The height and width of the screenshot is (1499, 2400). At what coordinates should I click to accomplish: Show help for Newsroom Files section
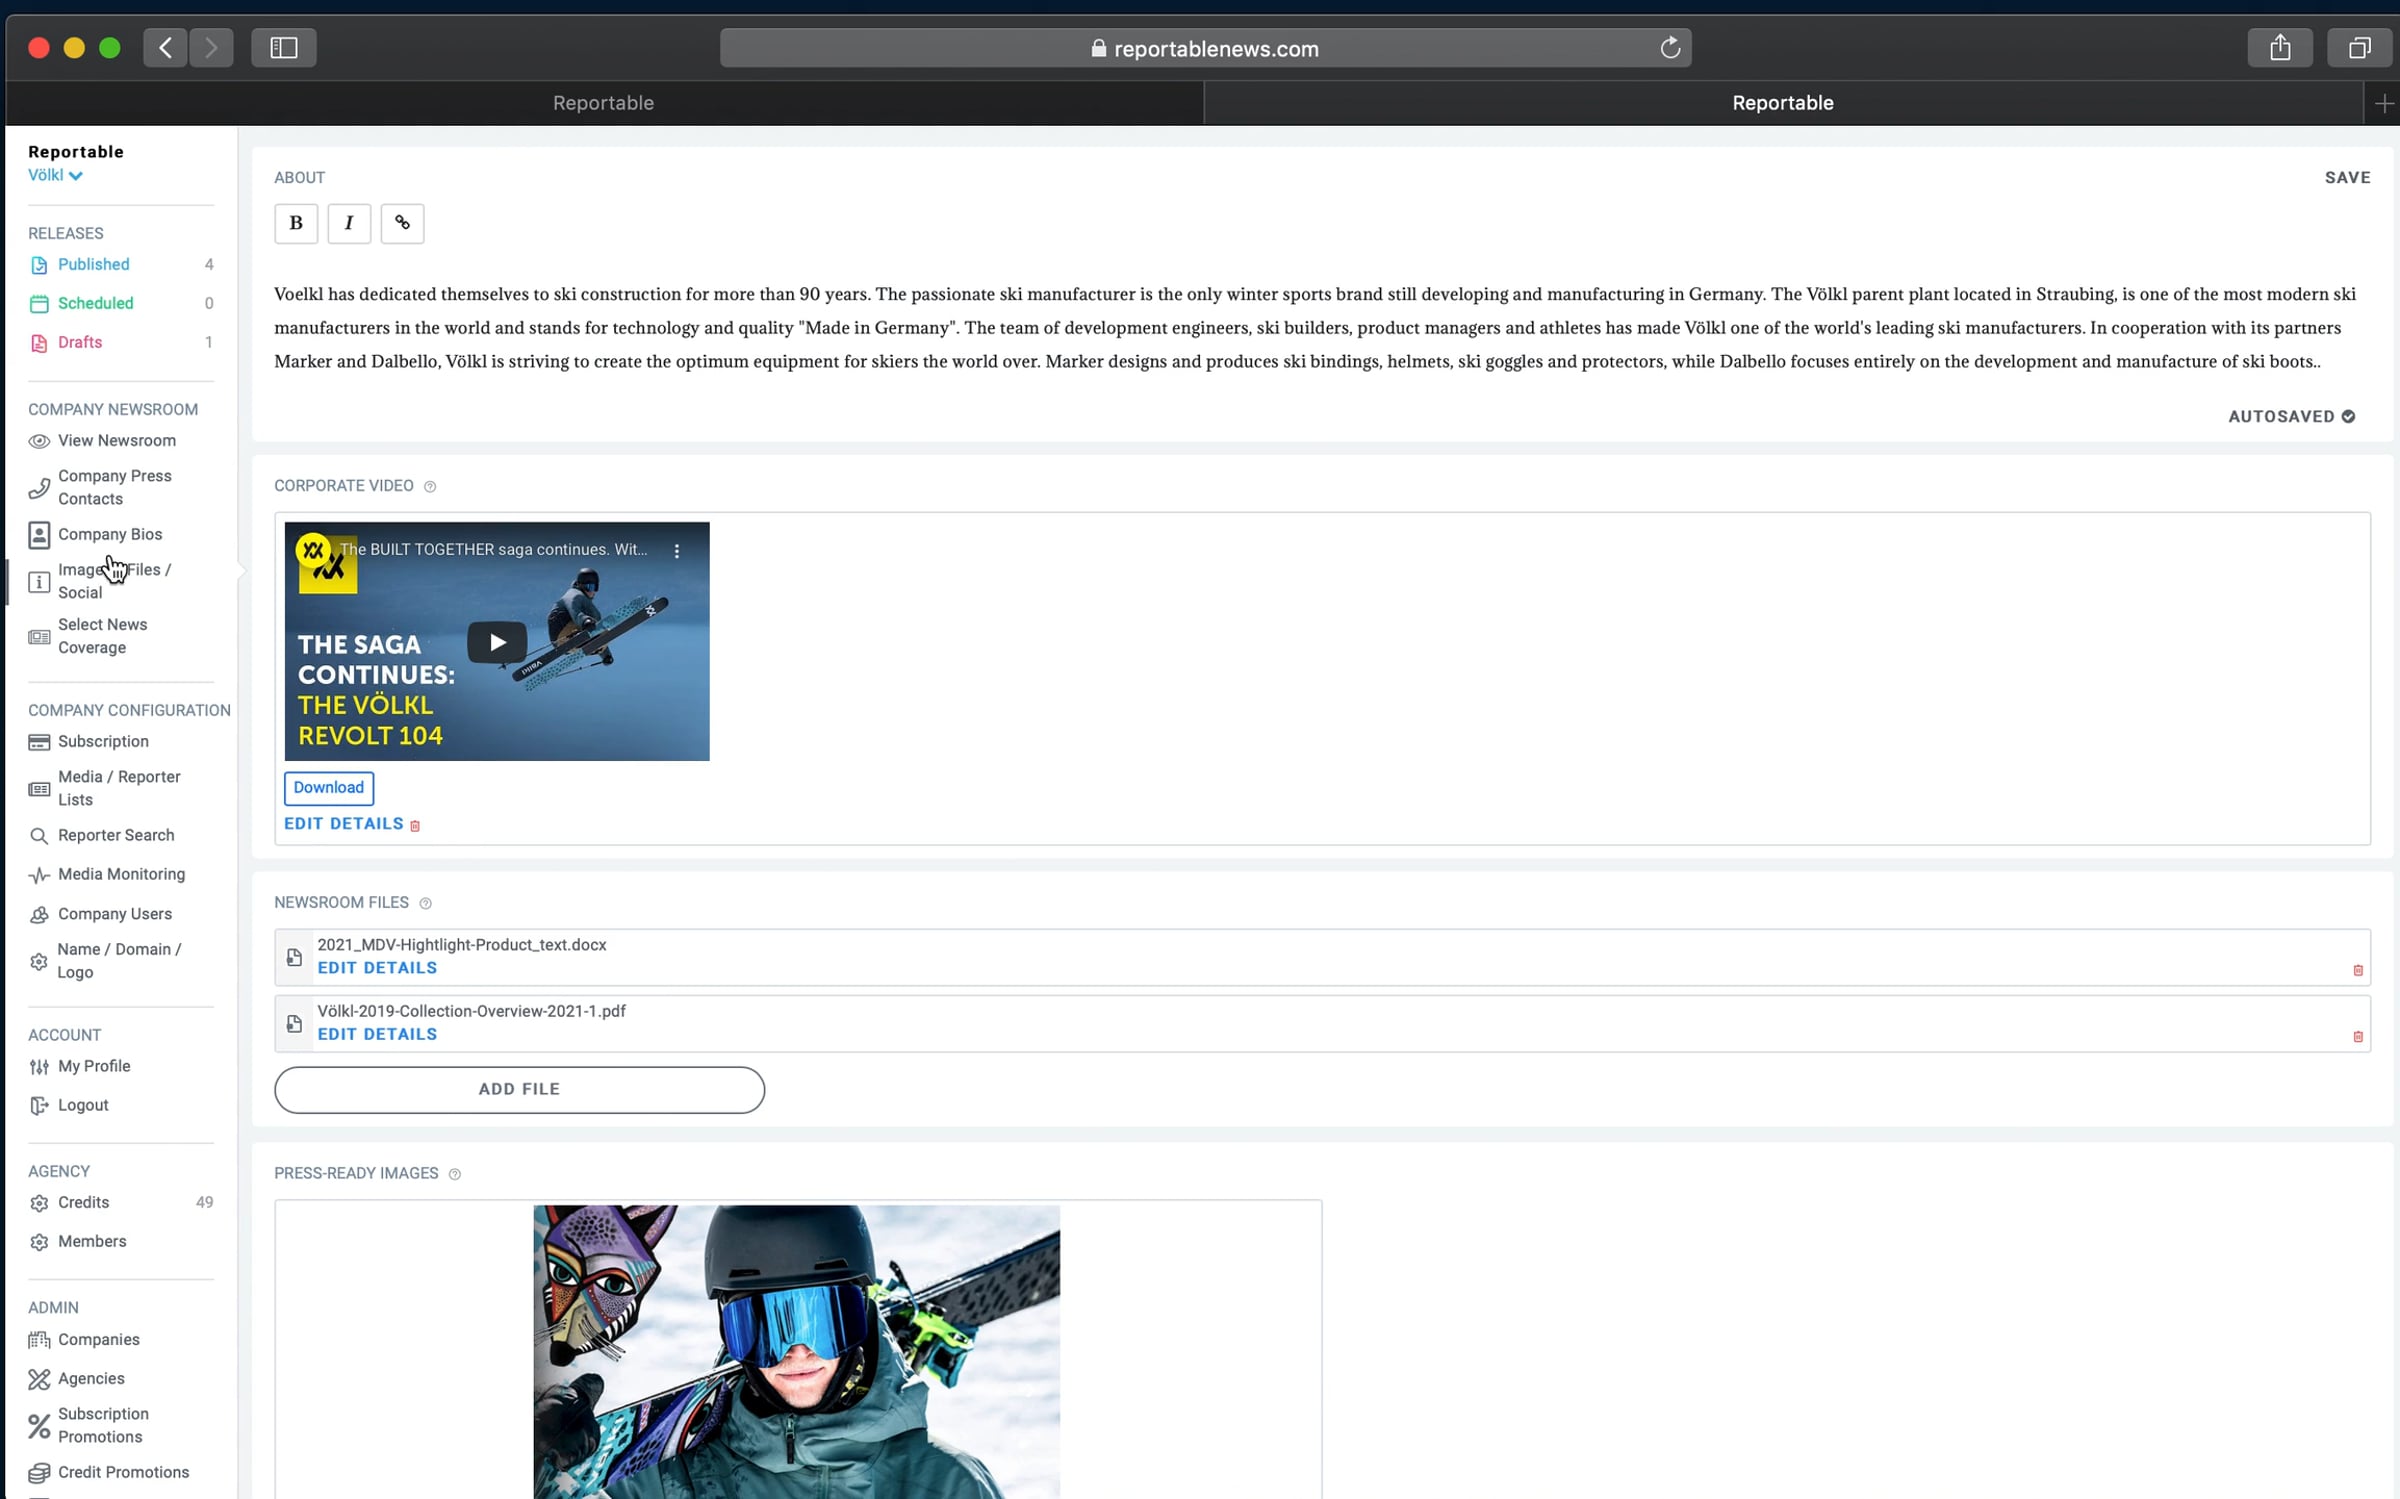425,904
